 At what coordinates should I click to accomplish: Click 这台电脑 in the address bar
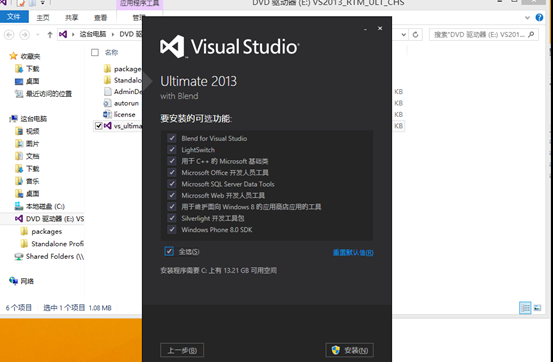[93, 34]
